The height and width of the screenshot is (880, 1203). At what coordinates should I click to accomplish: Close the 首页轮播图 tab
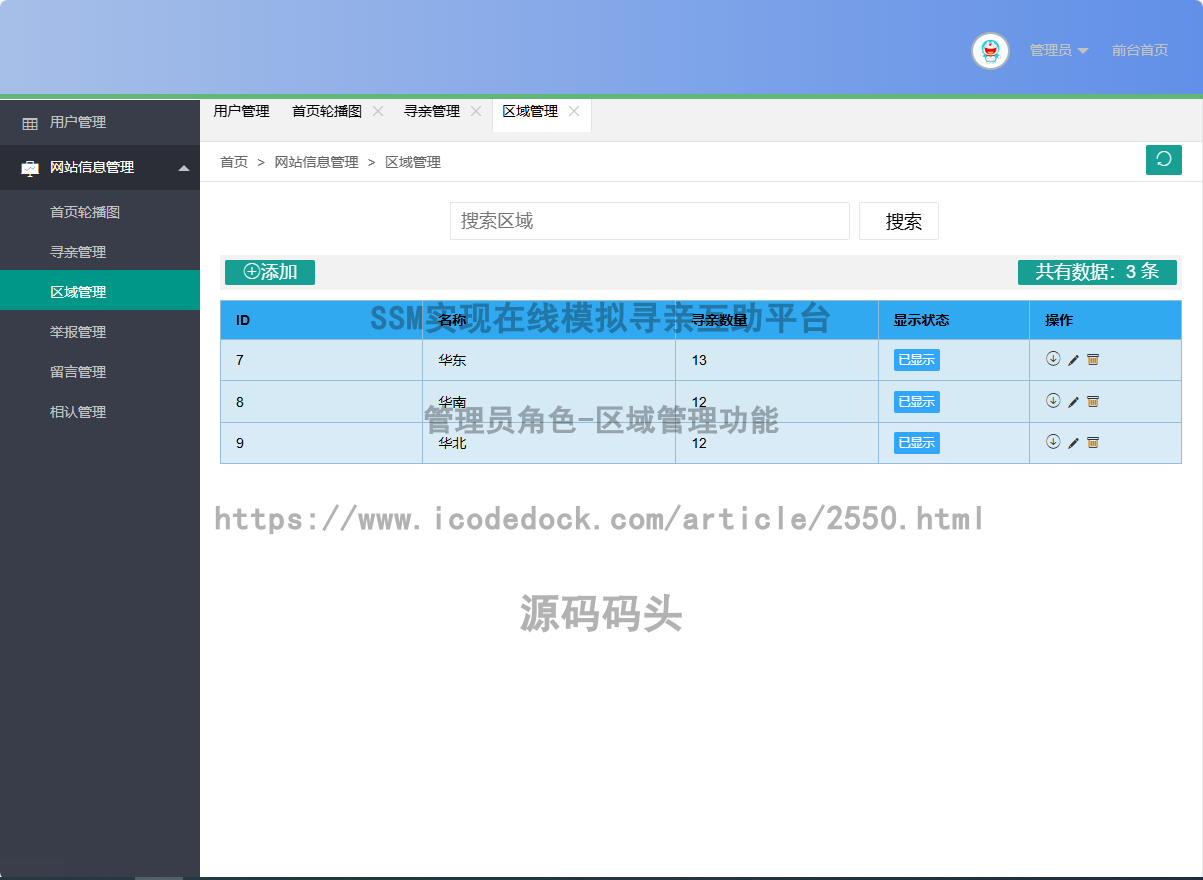378,111
